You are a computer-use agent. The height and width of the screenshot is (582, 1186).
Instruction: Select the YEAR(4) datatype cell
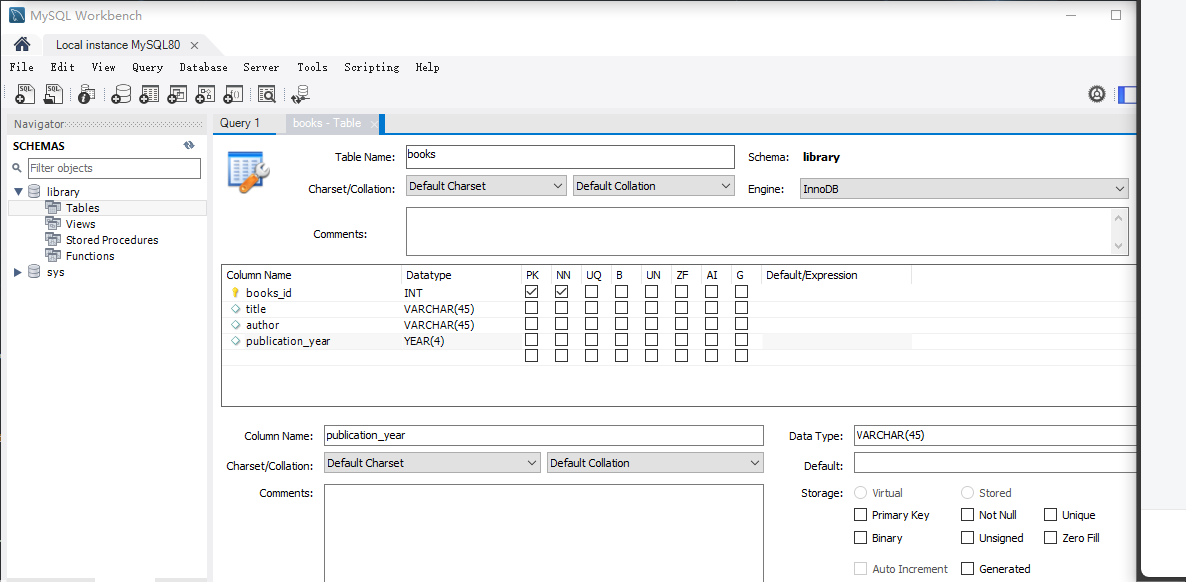(424, 341)
